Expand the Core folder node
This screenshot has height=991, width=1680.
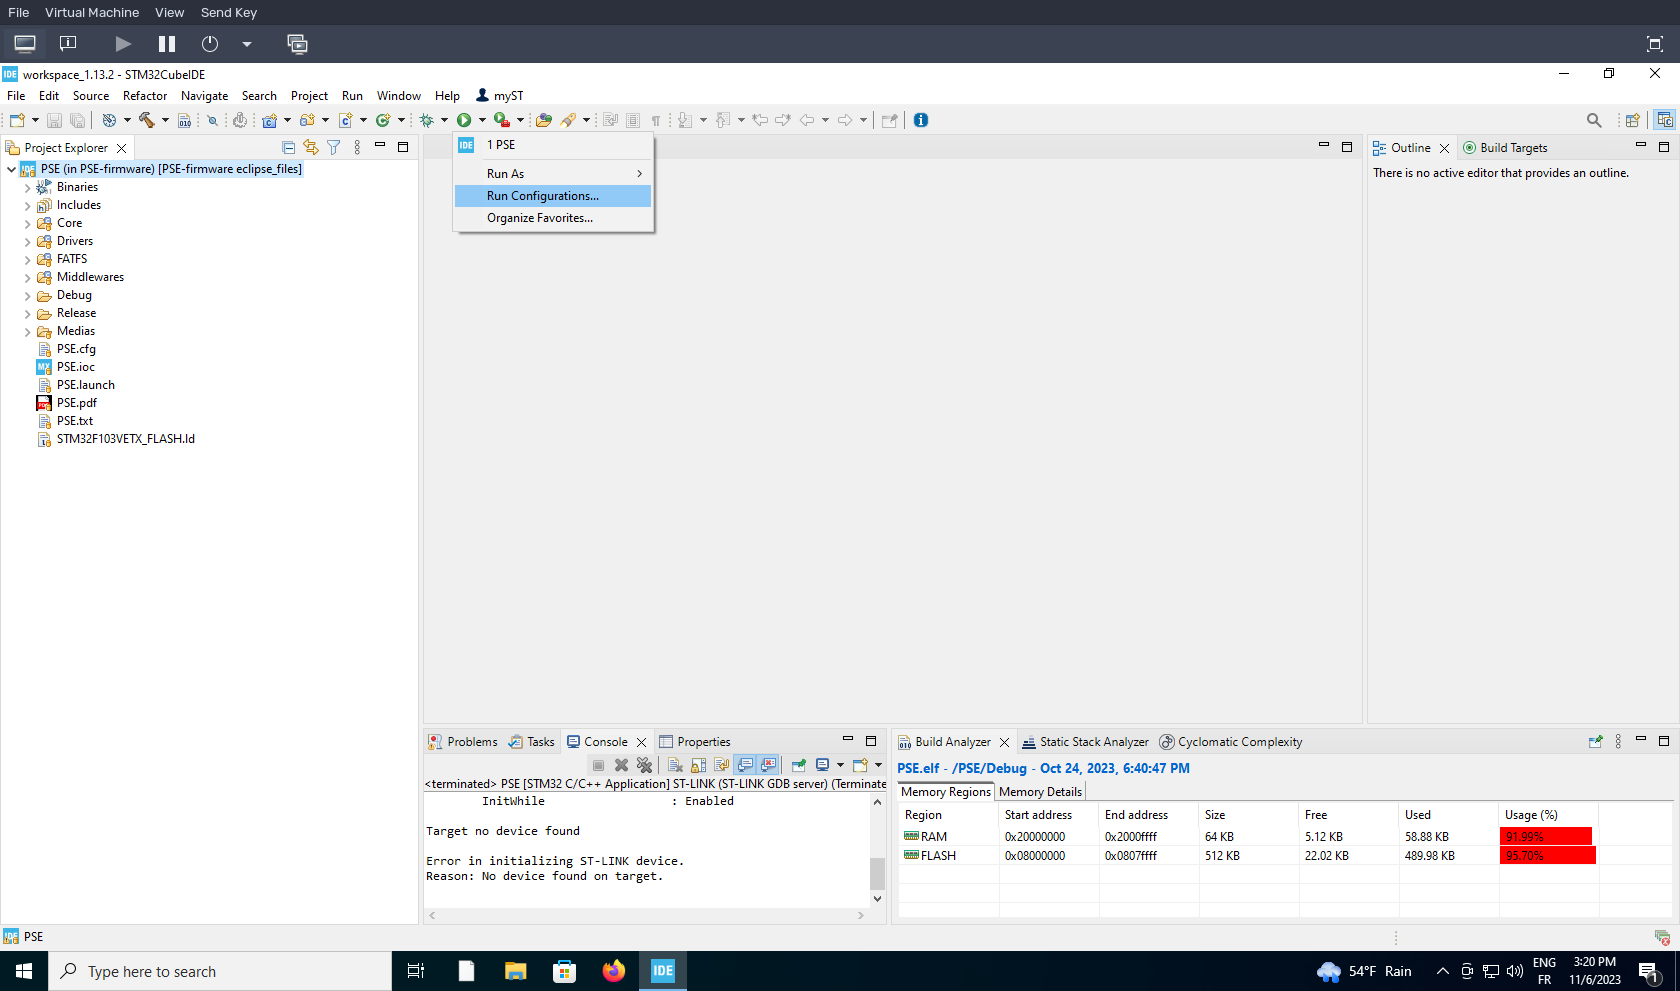pyautogui.click(x=27, y=223)
